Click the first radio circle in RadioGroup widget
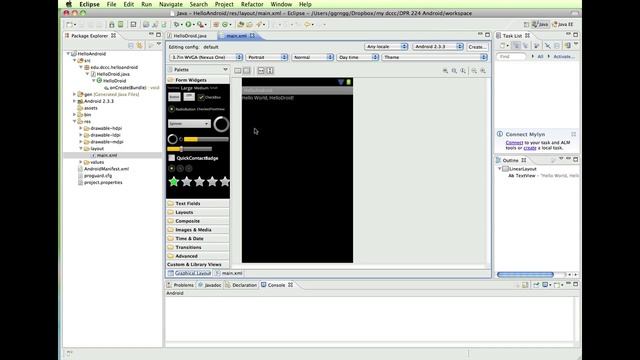This screenshot has height=360, width=640. 171,168
